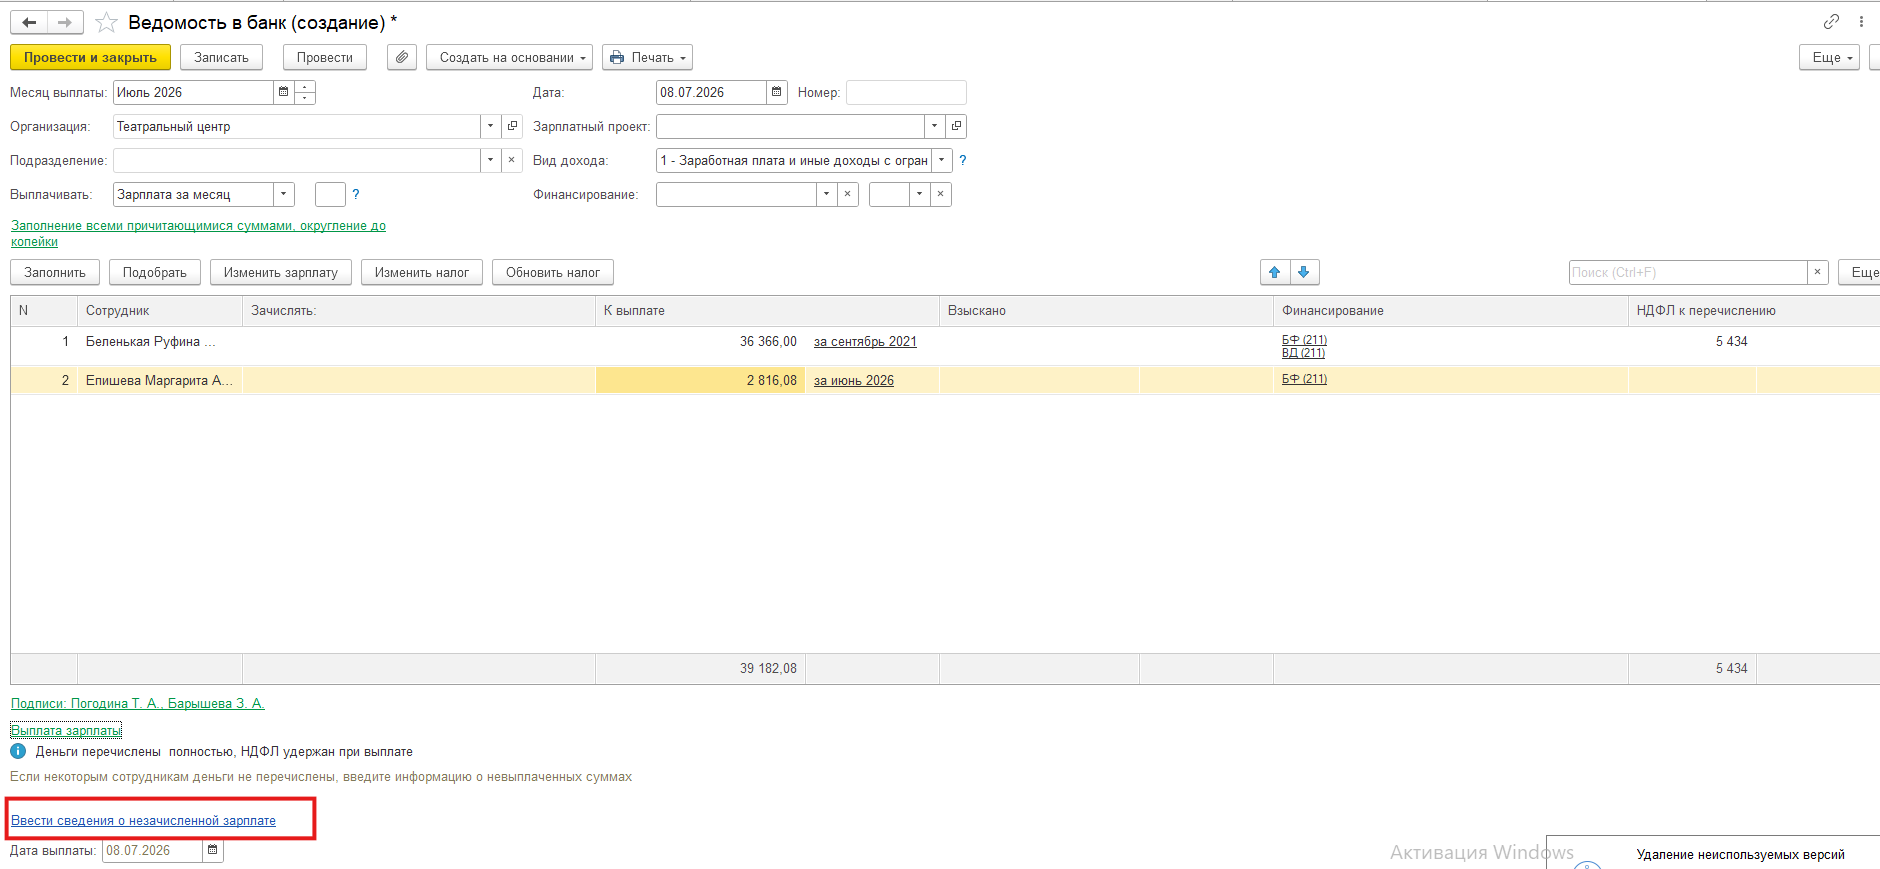Expand the Подразделение dropdown

click(490, 160)
